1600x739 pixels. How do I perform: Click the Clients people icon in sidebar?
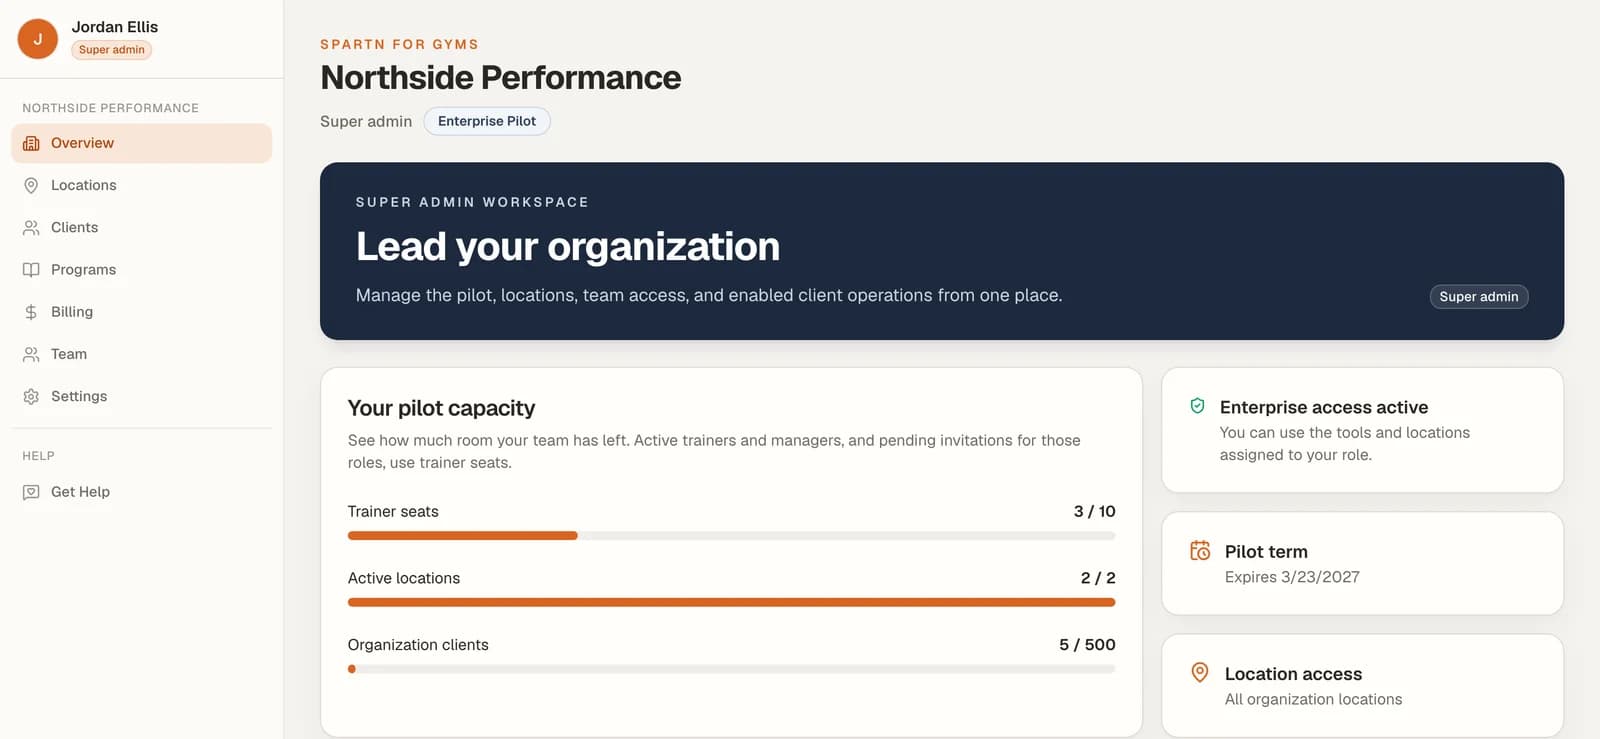coord(31,228)
